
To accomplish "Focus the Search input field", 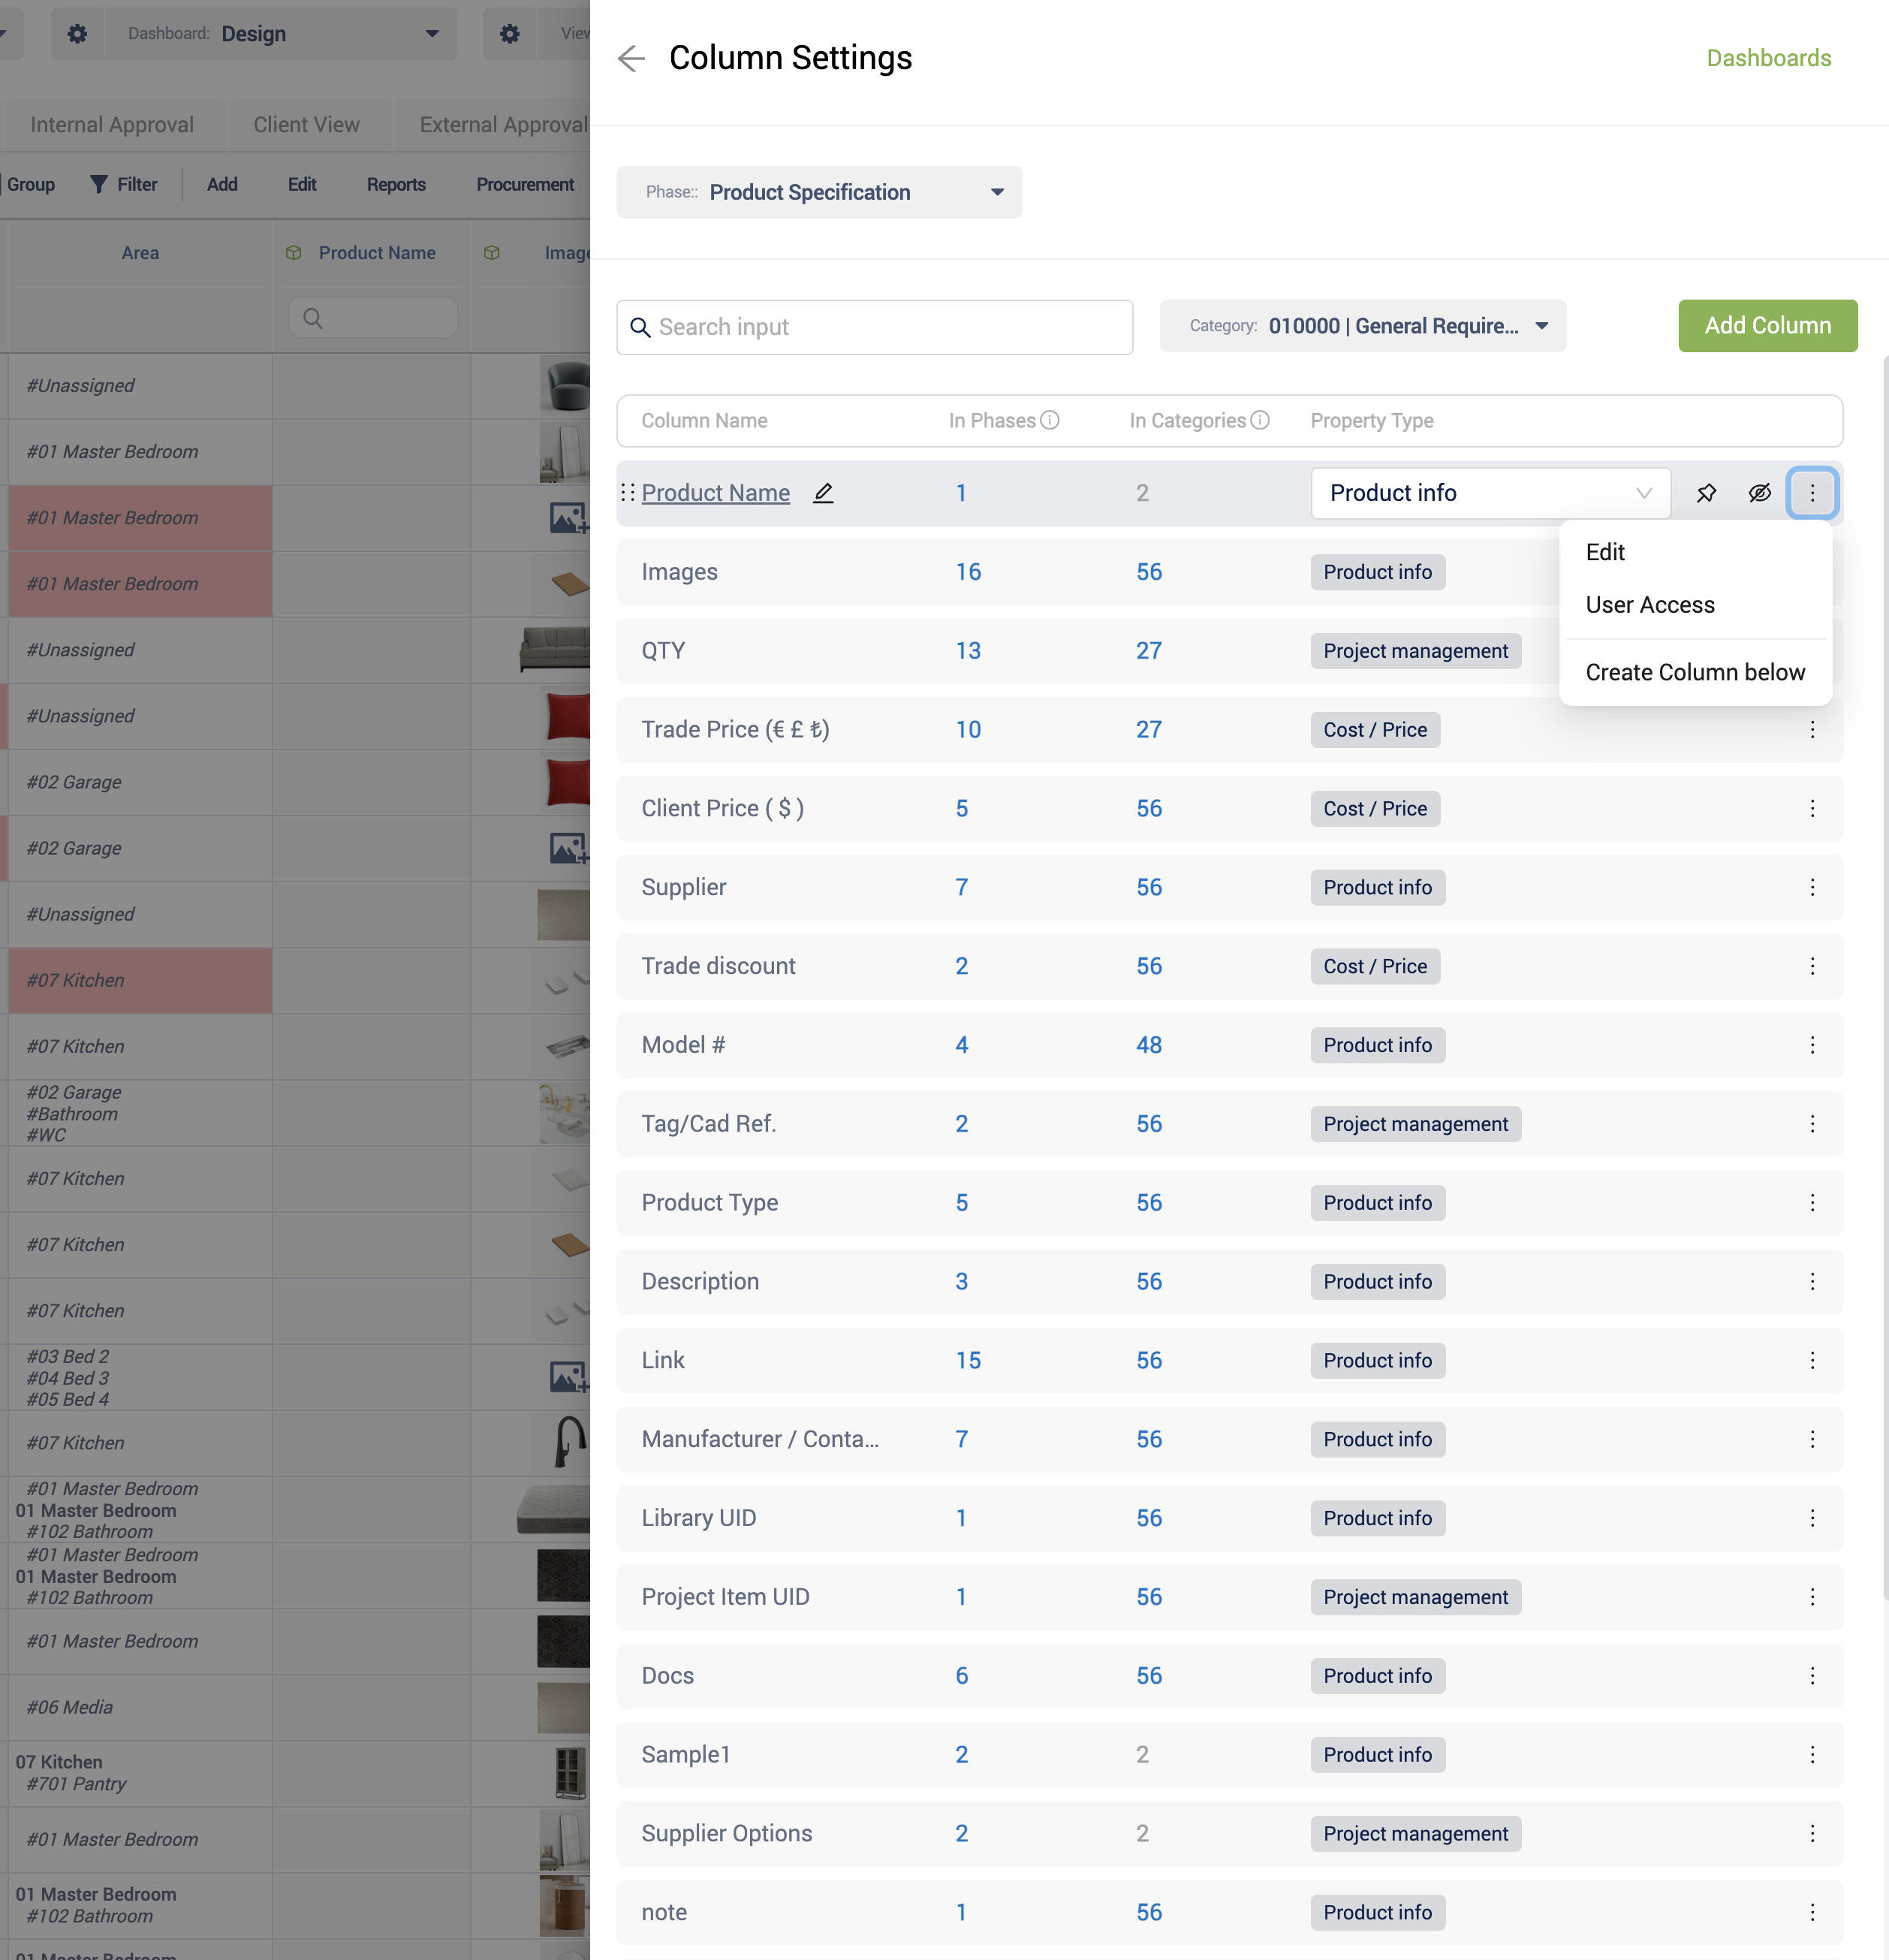I will [875, 327].
